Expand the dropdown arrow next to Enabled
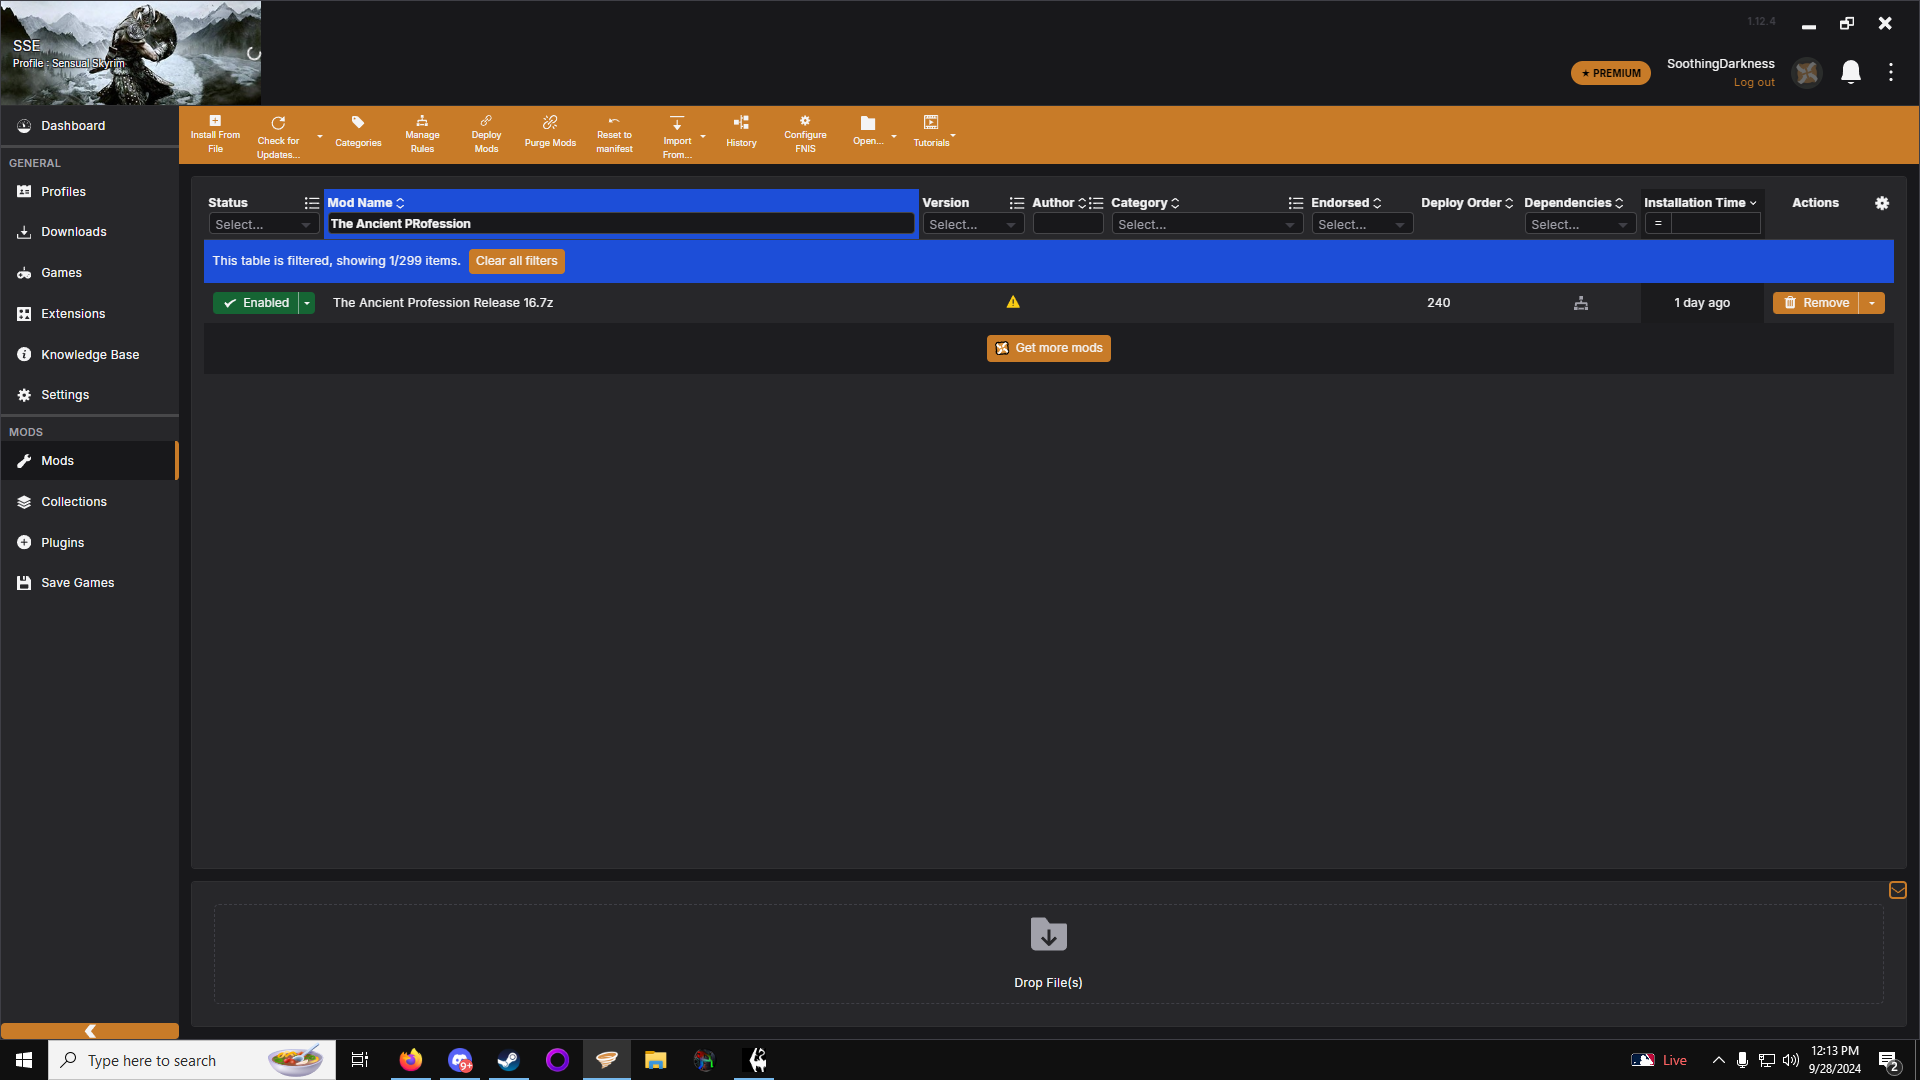Viewport: 1920px width, 1080px height. [x=307, y=303]
